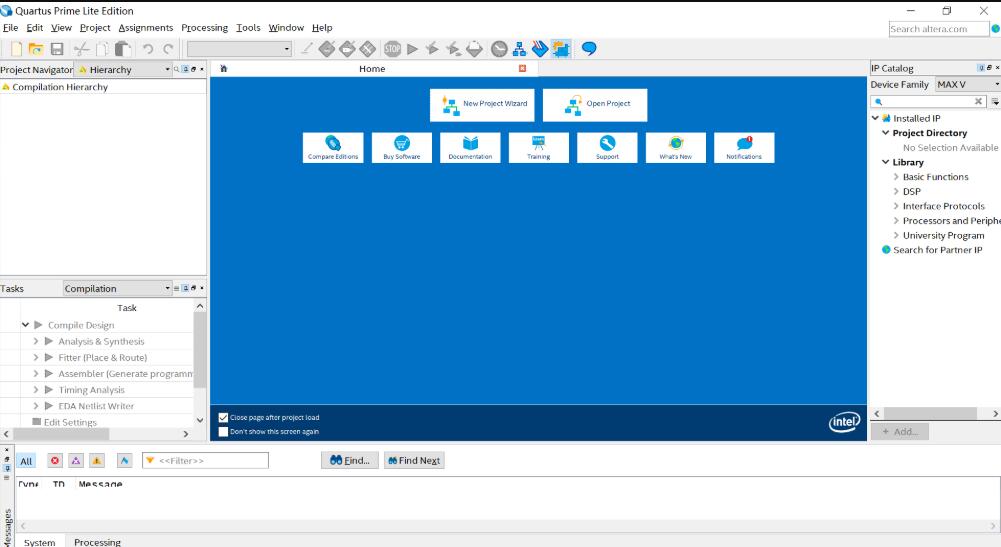Click the STOP processing icon

coord(393,49)
